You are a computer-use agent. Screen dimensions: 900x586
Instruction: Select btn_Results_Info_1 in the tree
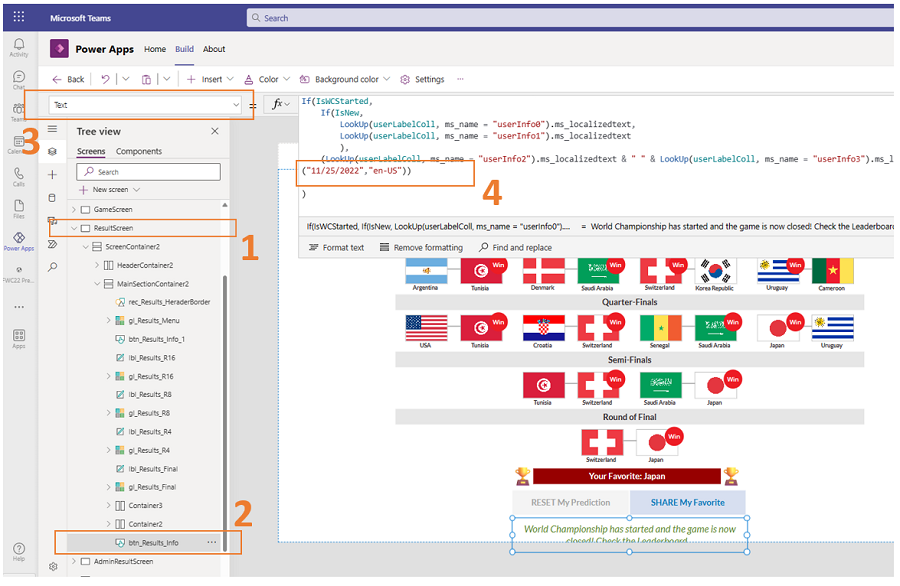pyautogui.click(x=156, y=339)
